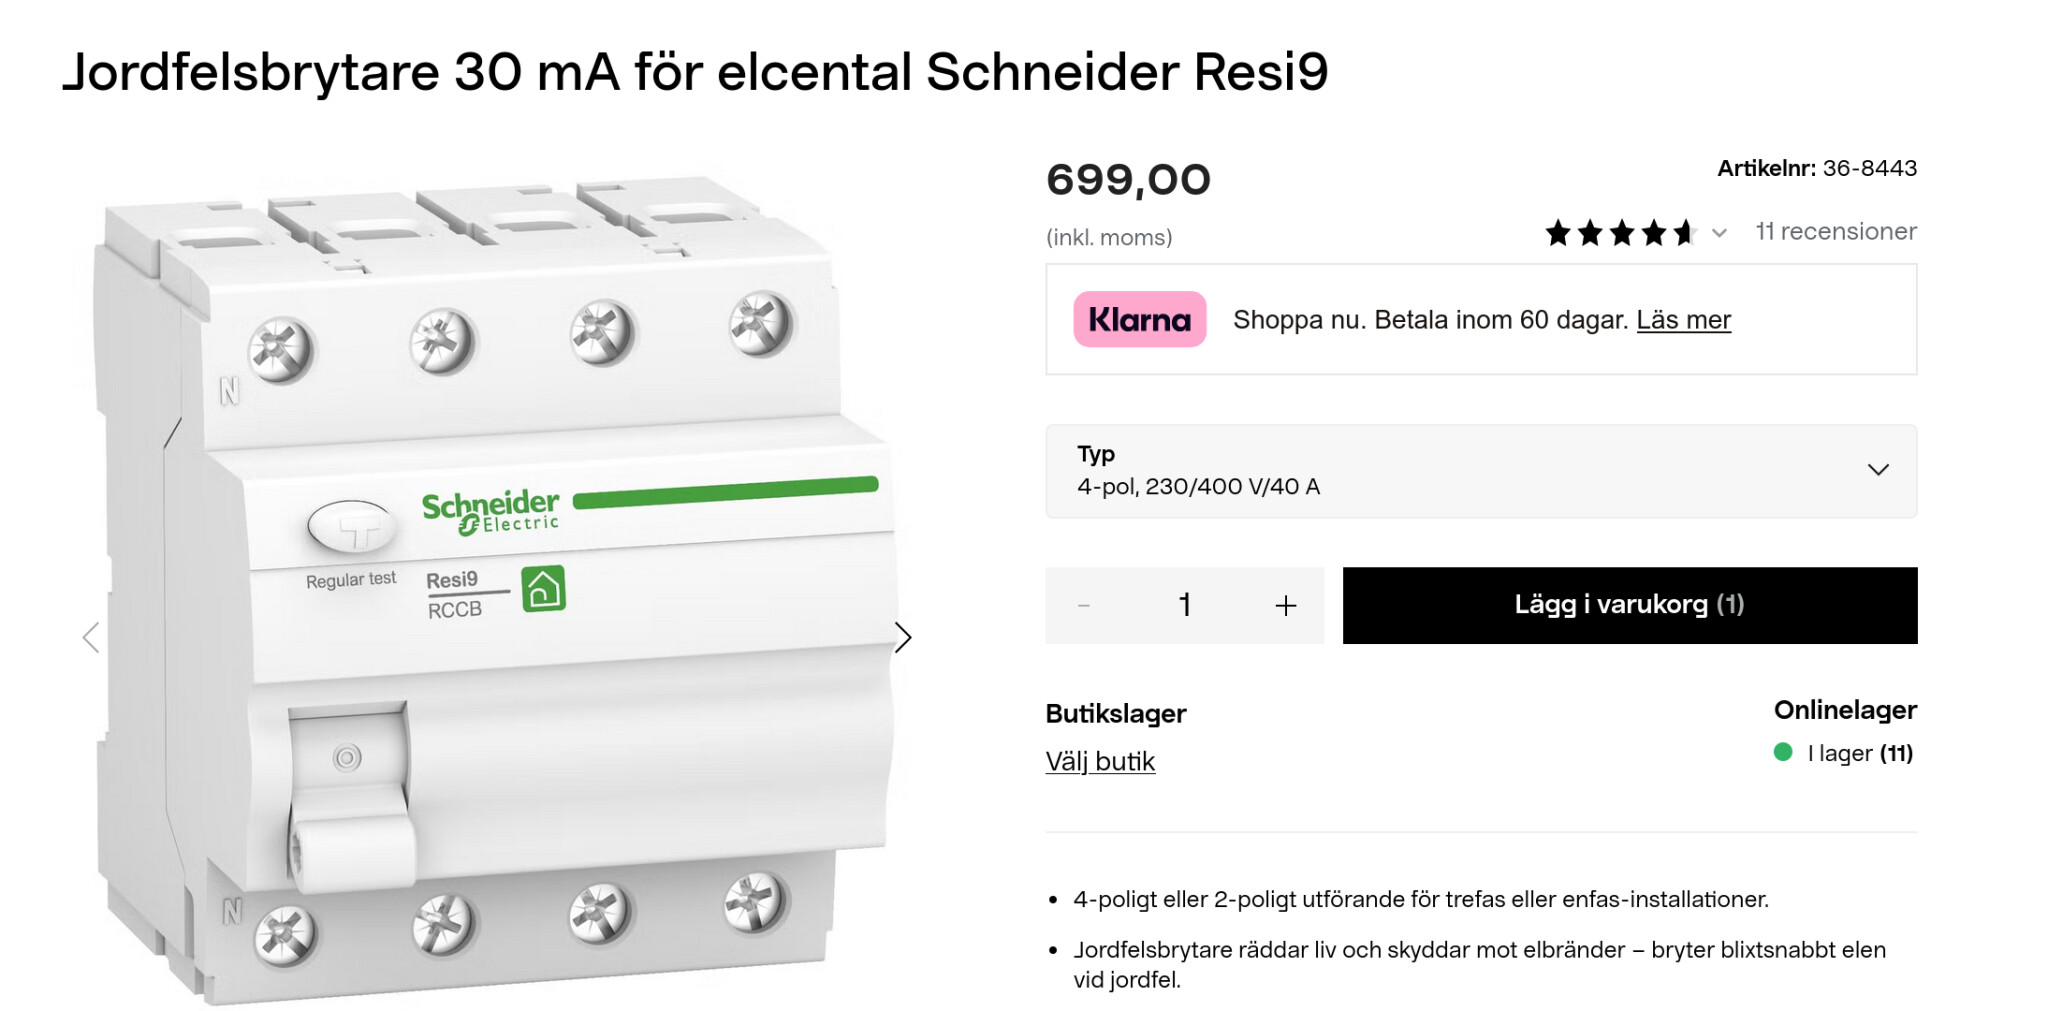
Task: Open the Typ dropdown selector
Action: [1480, 471]
